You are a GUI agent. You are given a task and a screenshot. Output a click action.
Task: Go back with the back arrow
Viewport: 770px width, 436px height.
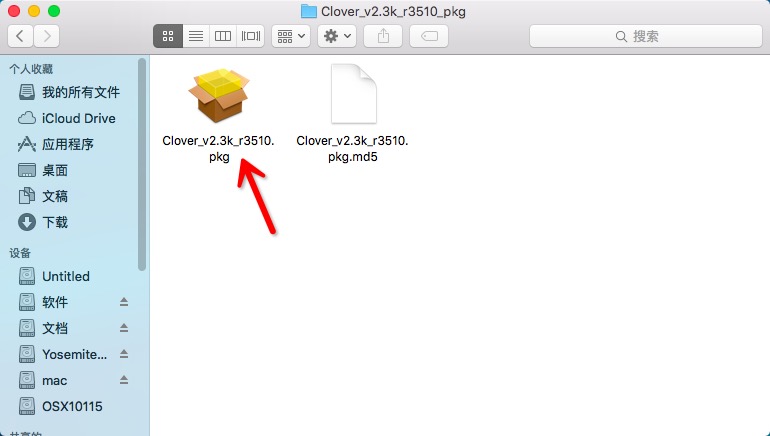point(20,36)
